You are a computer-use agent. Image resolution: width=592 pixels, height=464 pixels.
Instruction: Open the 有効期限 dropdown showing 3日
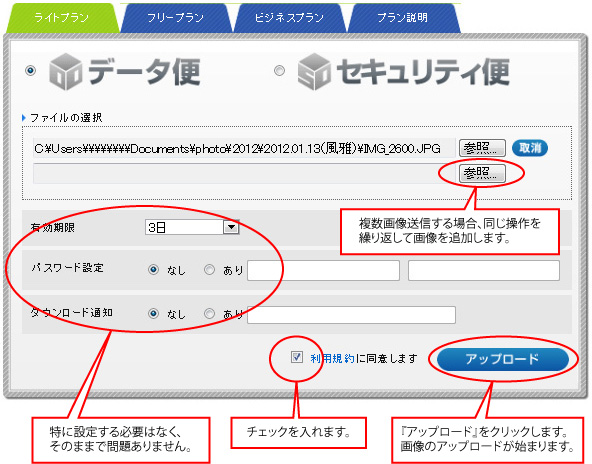[x=192, y=227]
